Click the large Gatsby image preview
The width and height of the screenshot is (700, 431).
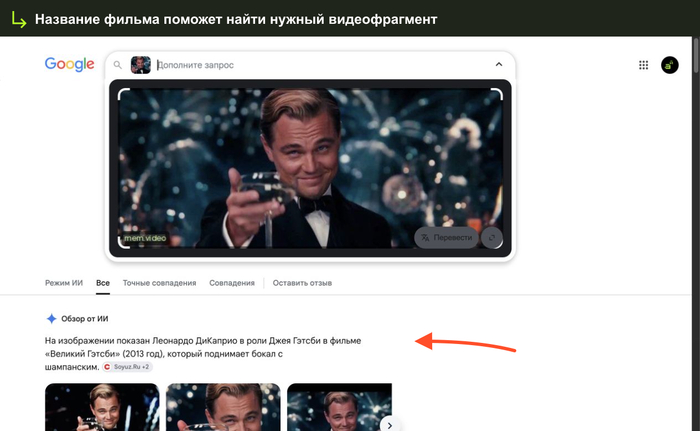310,168
